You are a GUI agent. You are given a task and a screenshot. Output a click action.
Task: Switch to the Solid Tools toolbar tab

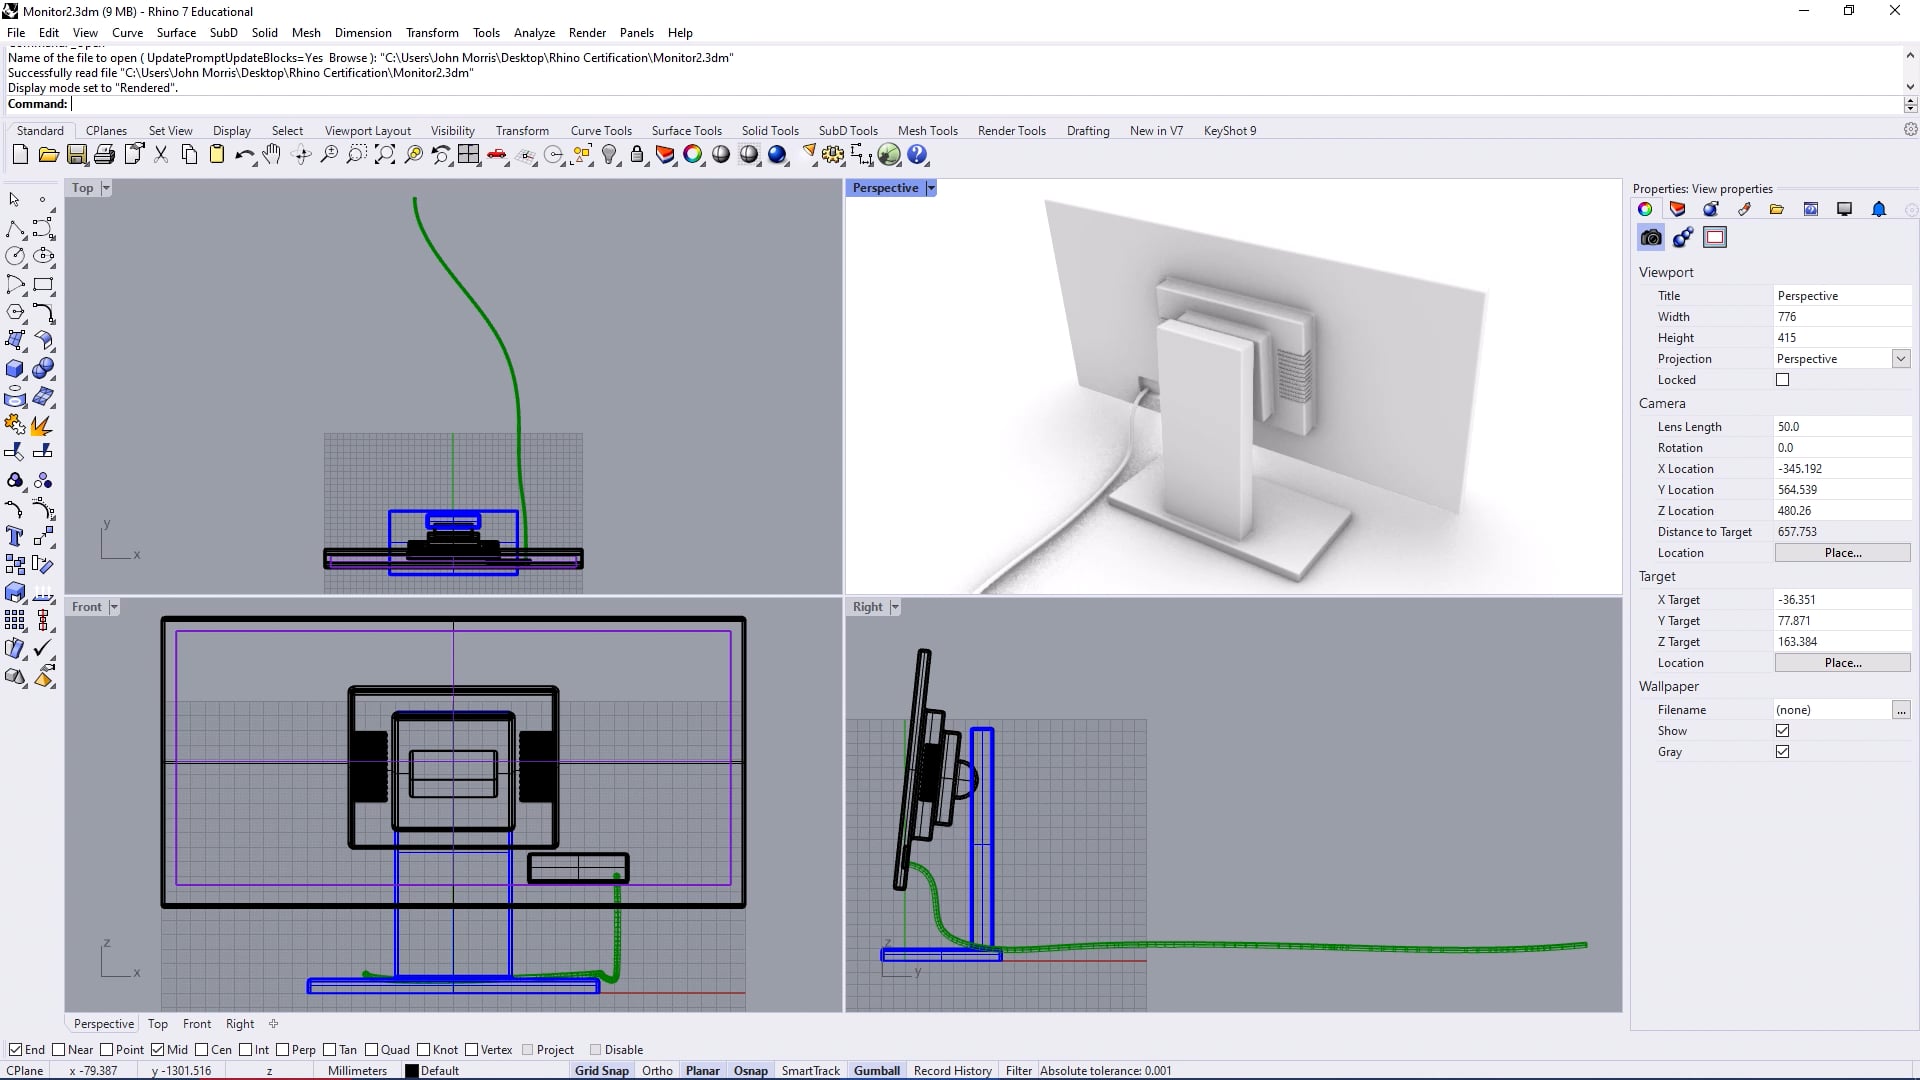[x=770, y=131]
